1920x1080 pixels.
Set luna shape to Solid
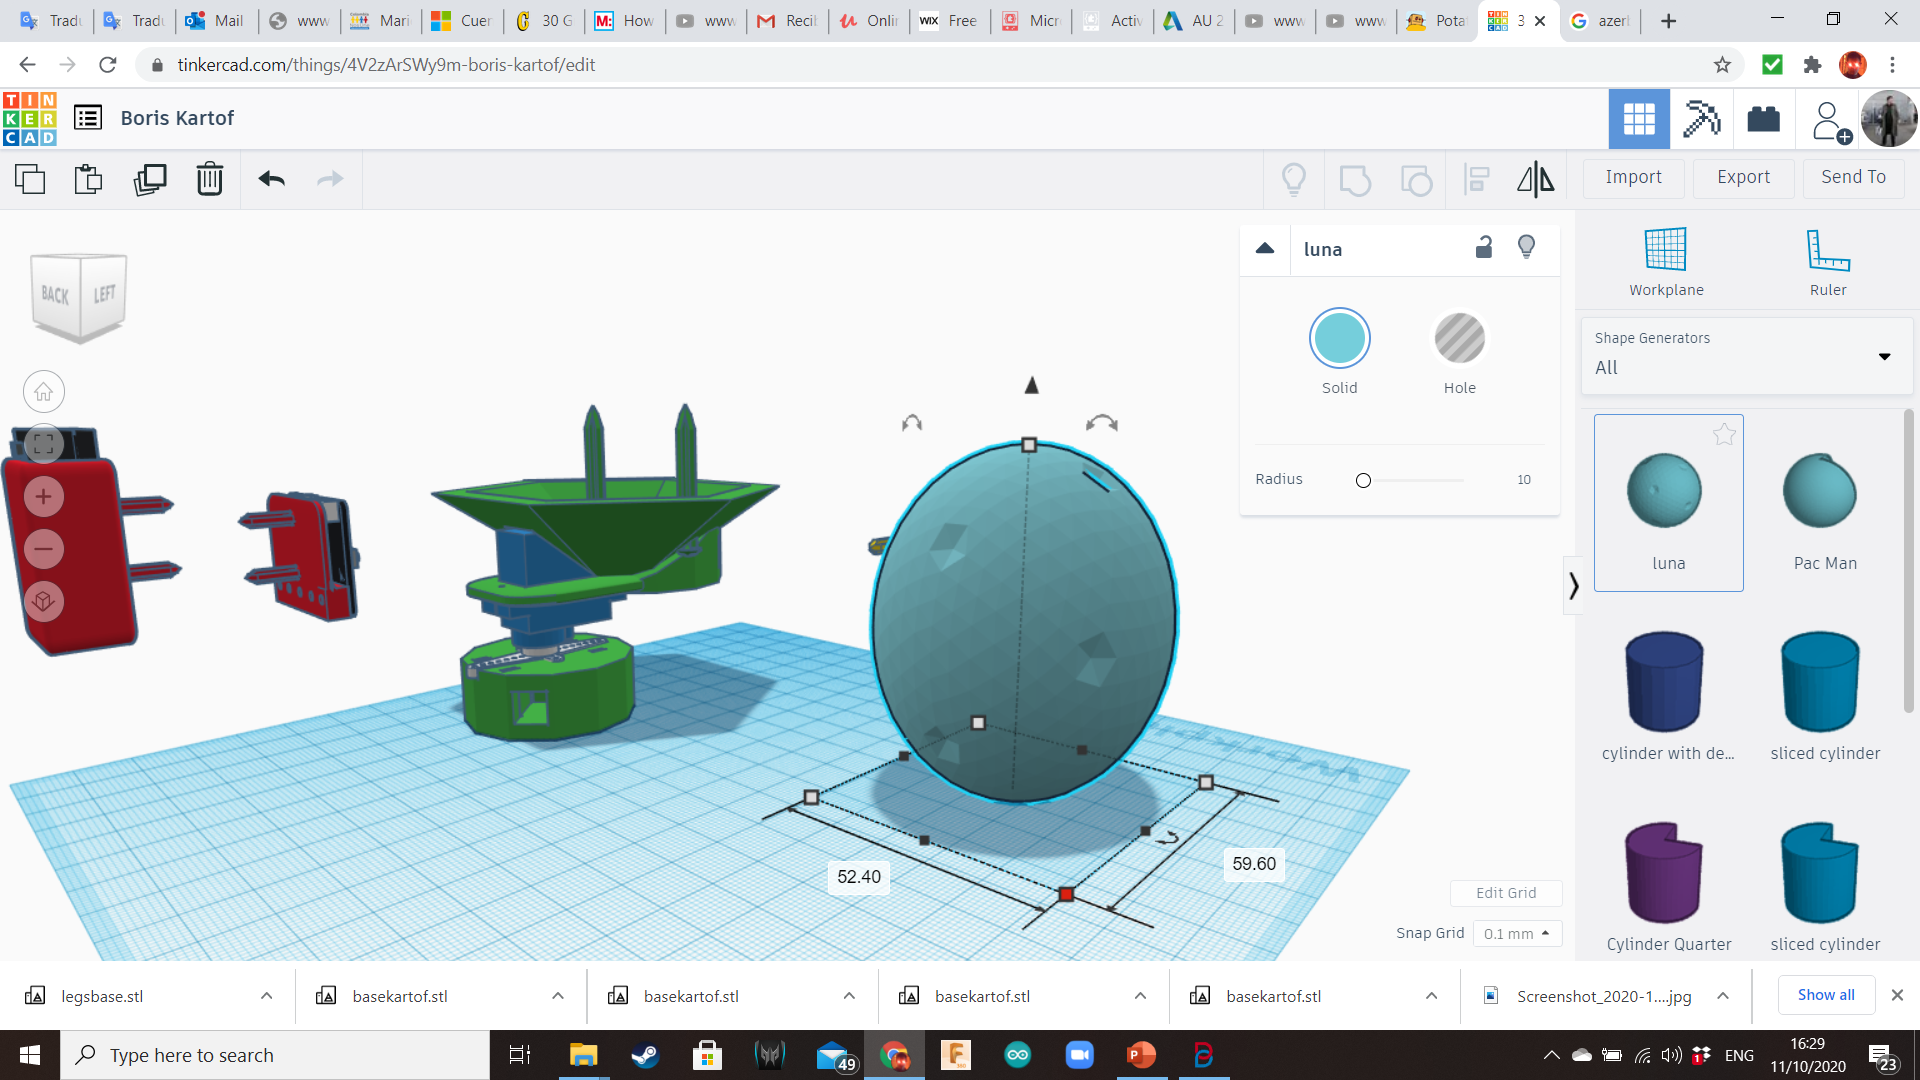tap(1339, 338)
